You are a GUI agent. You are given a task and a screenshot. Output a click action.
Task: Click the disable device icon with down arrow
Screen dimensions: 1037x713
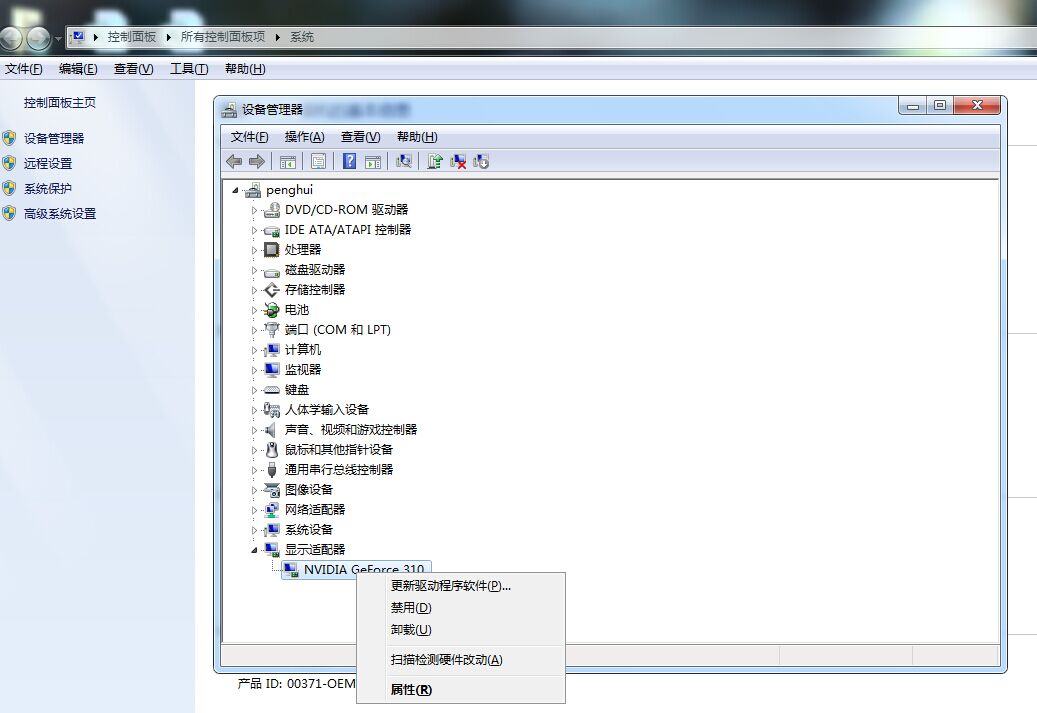coord(481,161)
